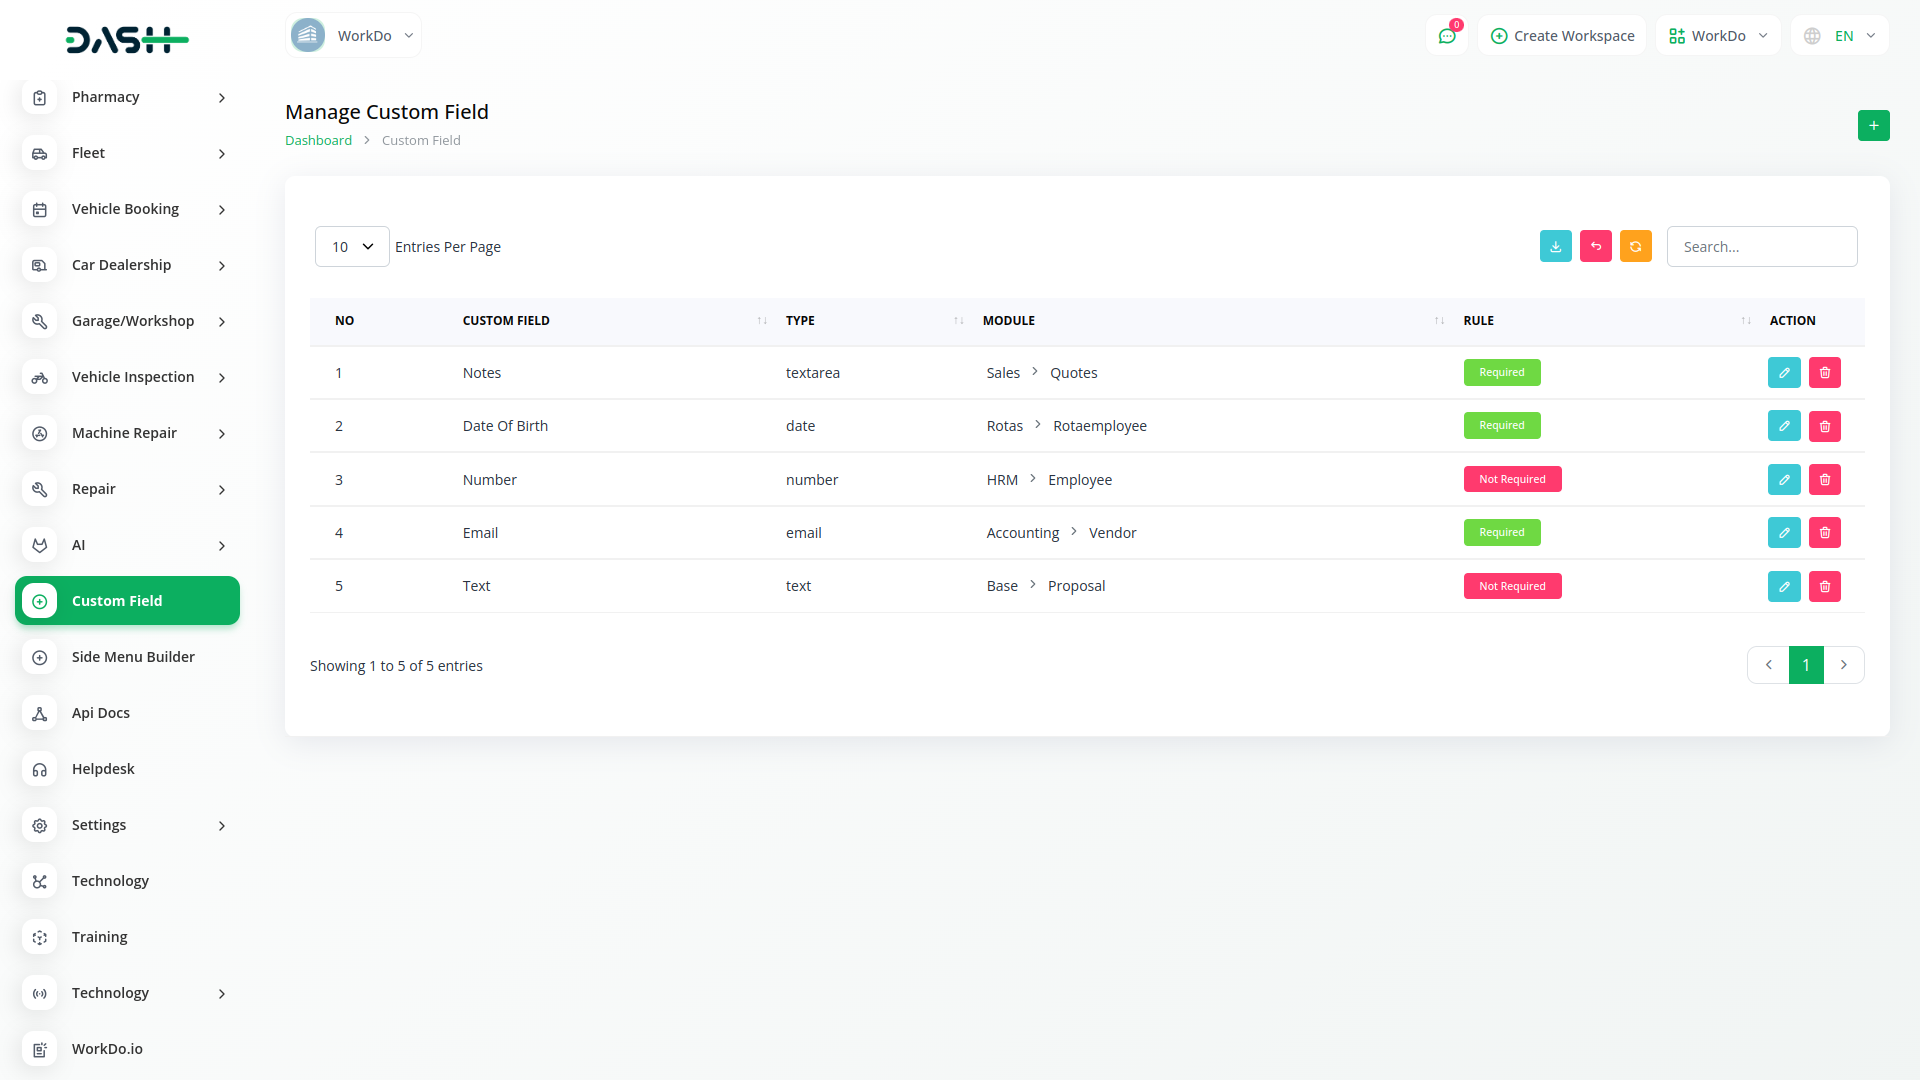Click the Helpdesk headset icon

pos(39,769)
